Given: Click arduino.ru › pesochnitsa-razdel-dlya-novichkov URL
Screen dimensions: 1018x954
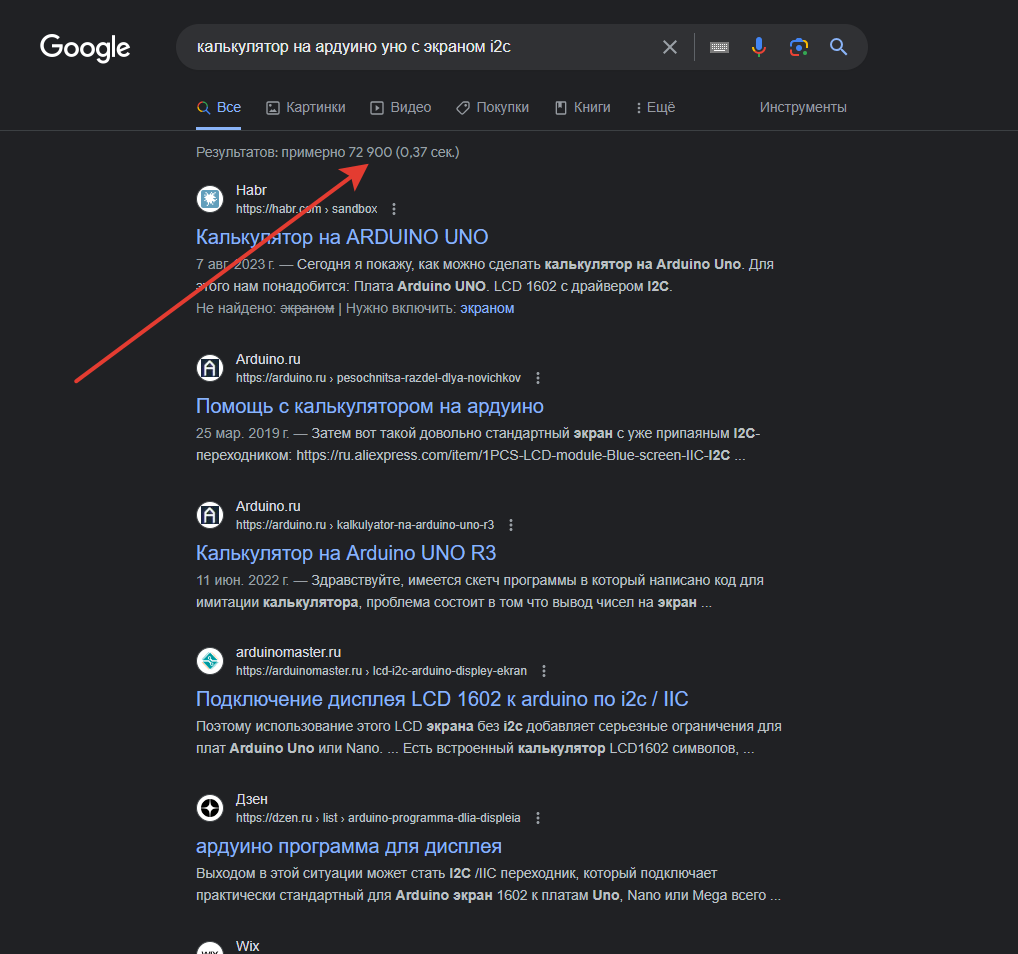Looking at the screenshot, I should [378, 378].
